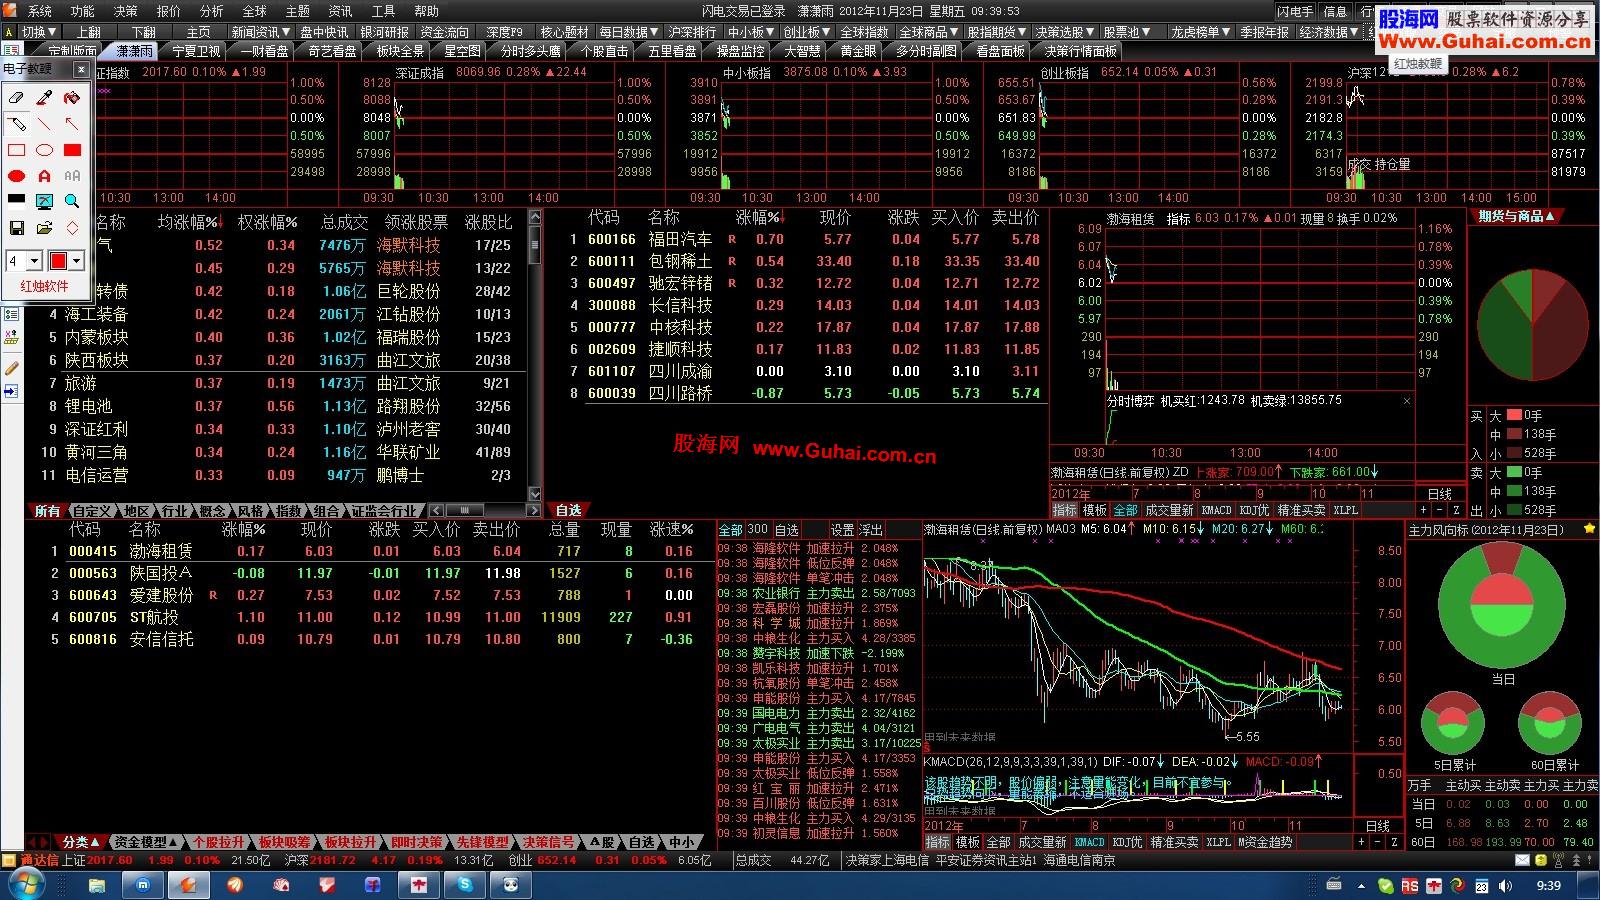
Task: Expand the 决策选股 dropdown
Action: point(1064,32)
